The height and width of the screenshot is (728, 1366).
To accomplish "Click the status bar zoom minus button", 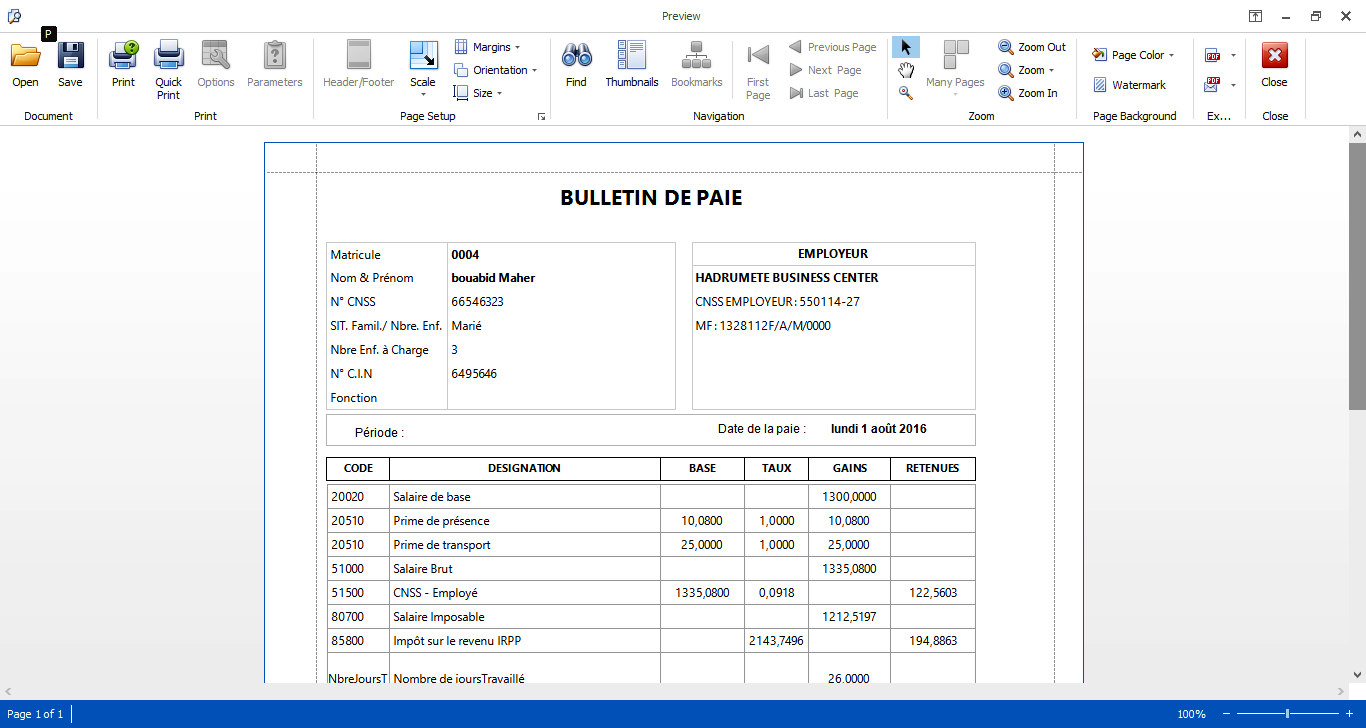I will tap(1225, 714).
